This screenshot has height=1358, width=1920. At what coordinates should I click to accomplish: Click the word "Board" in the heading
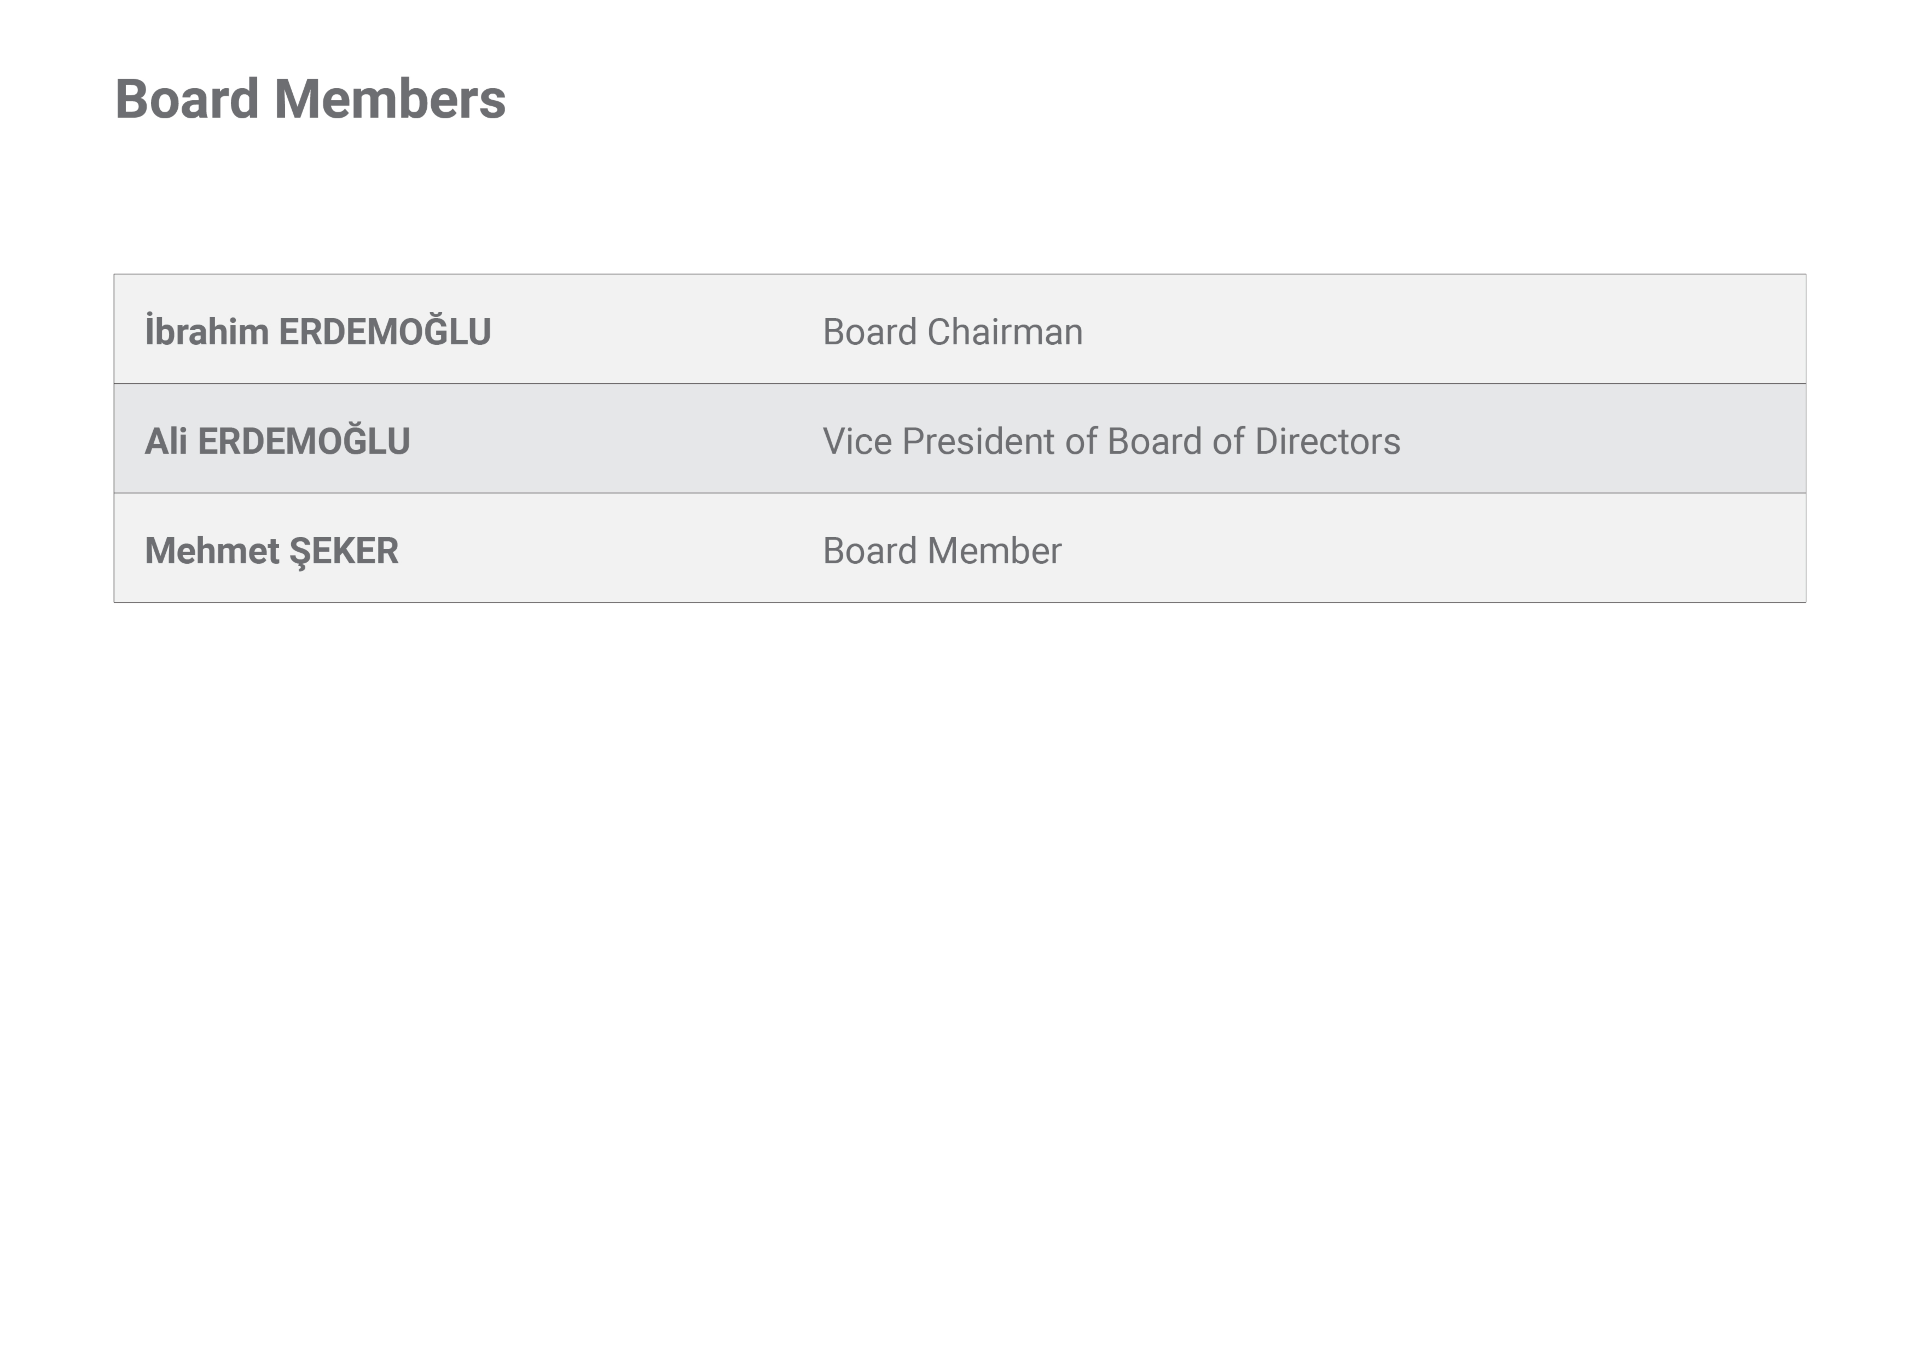tap(188, 99)
